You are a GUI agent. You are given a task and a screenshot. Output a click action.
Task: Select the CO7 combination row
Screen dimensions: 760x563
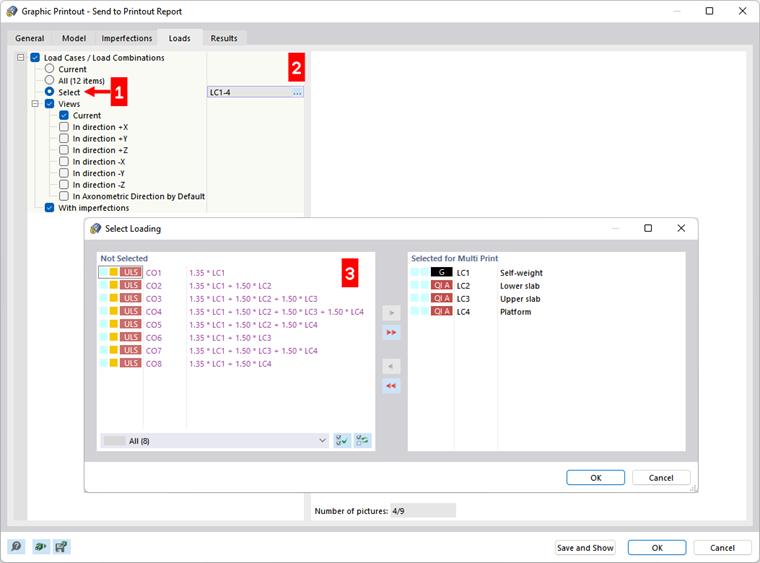pos(236,350)
